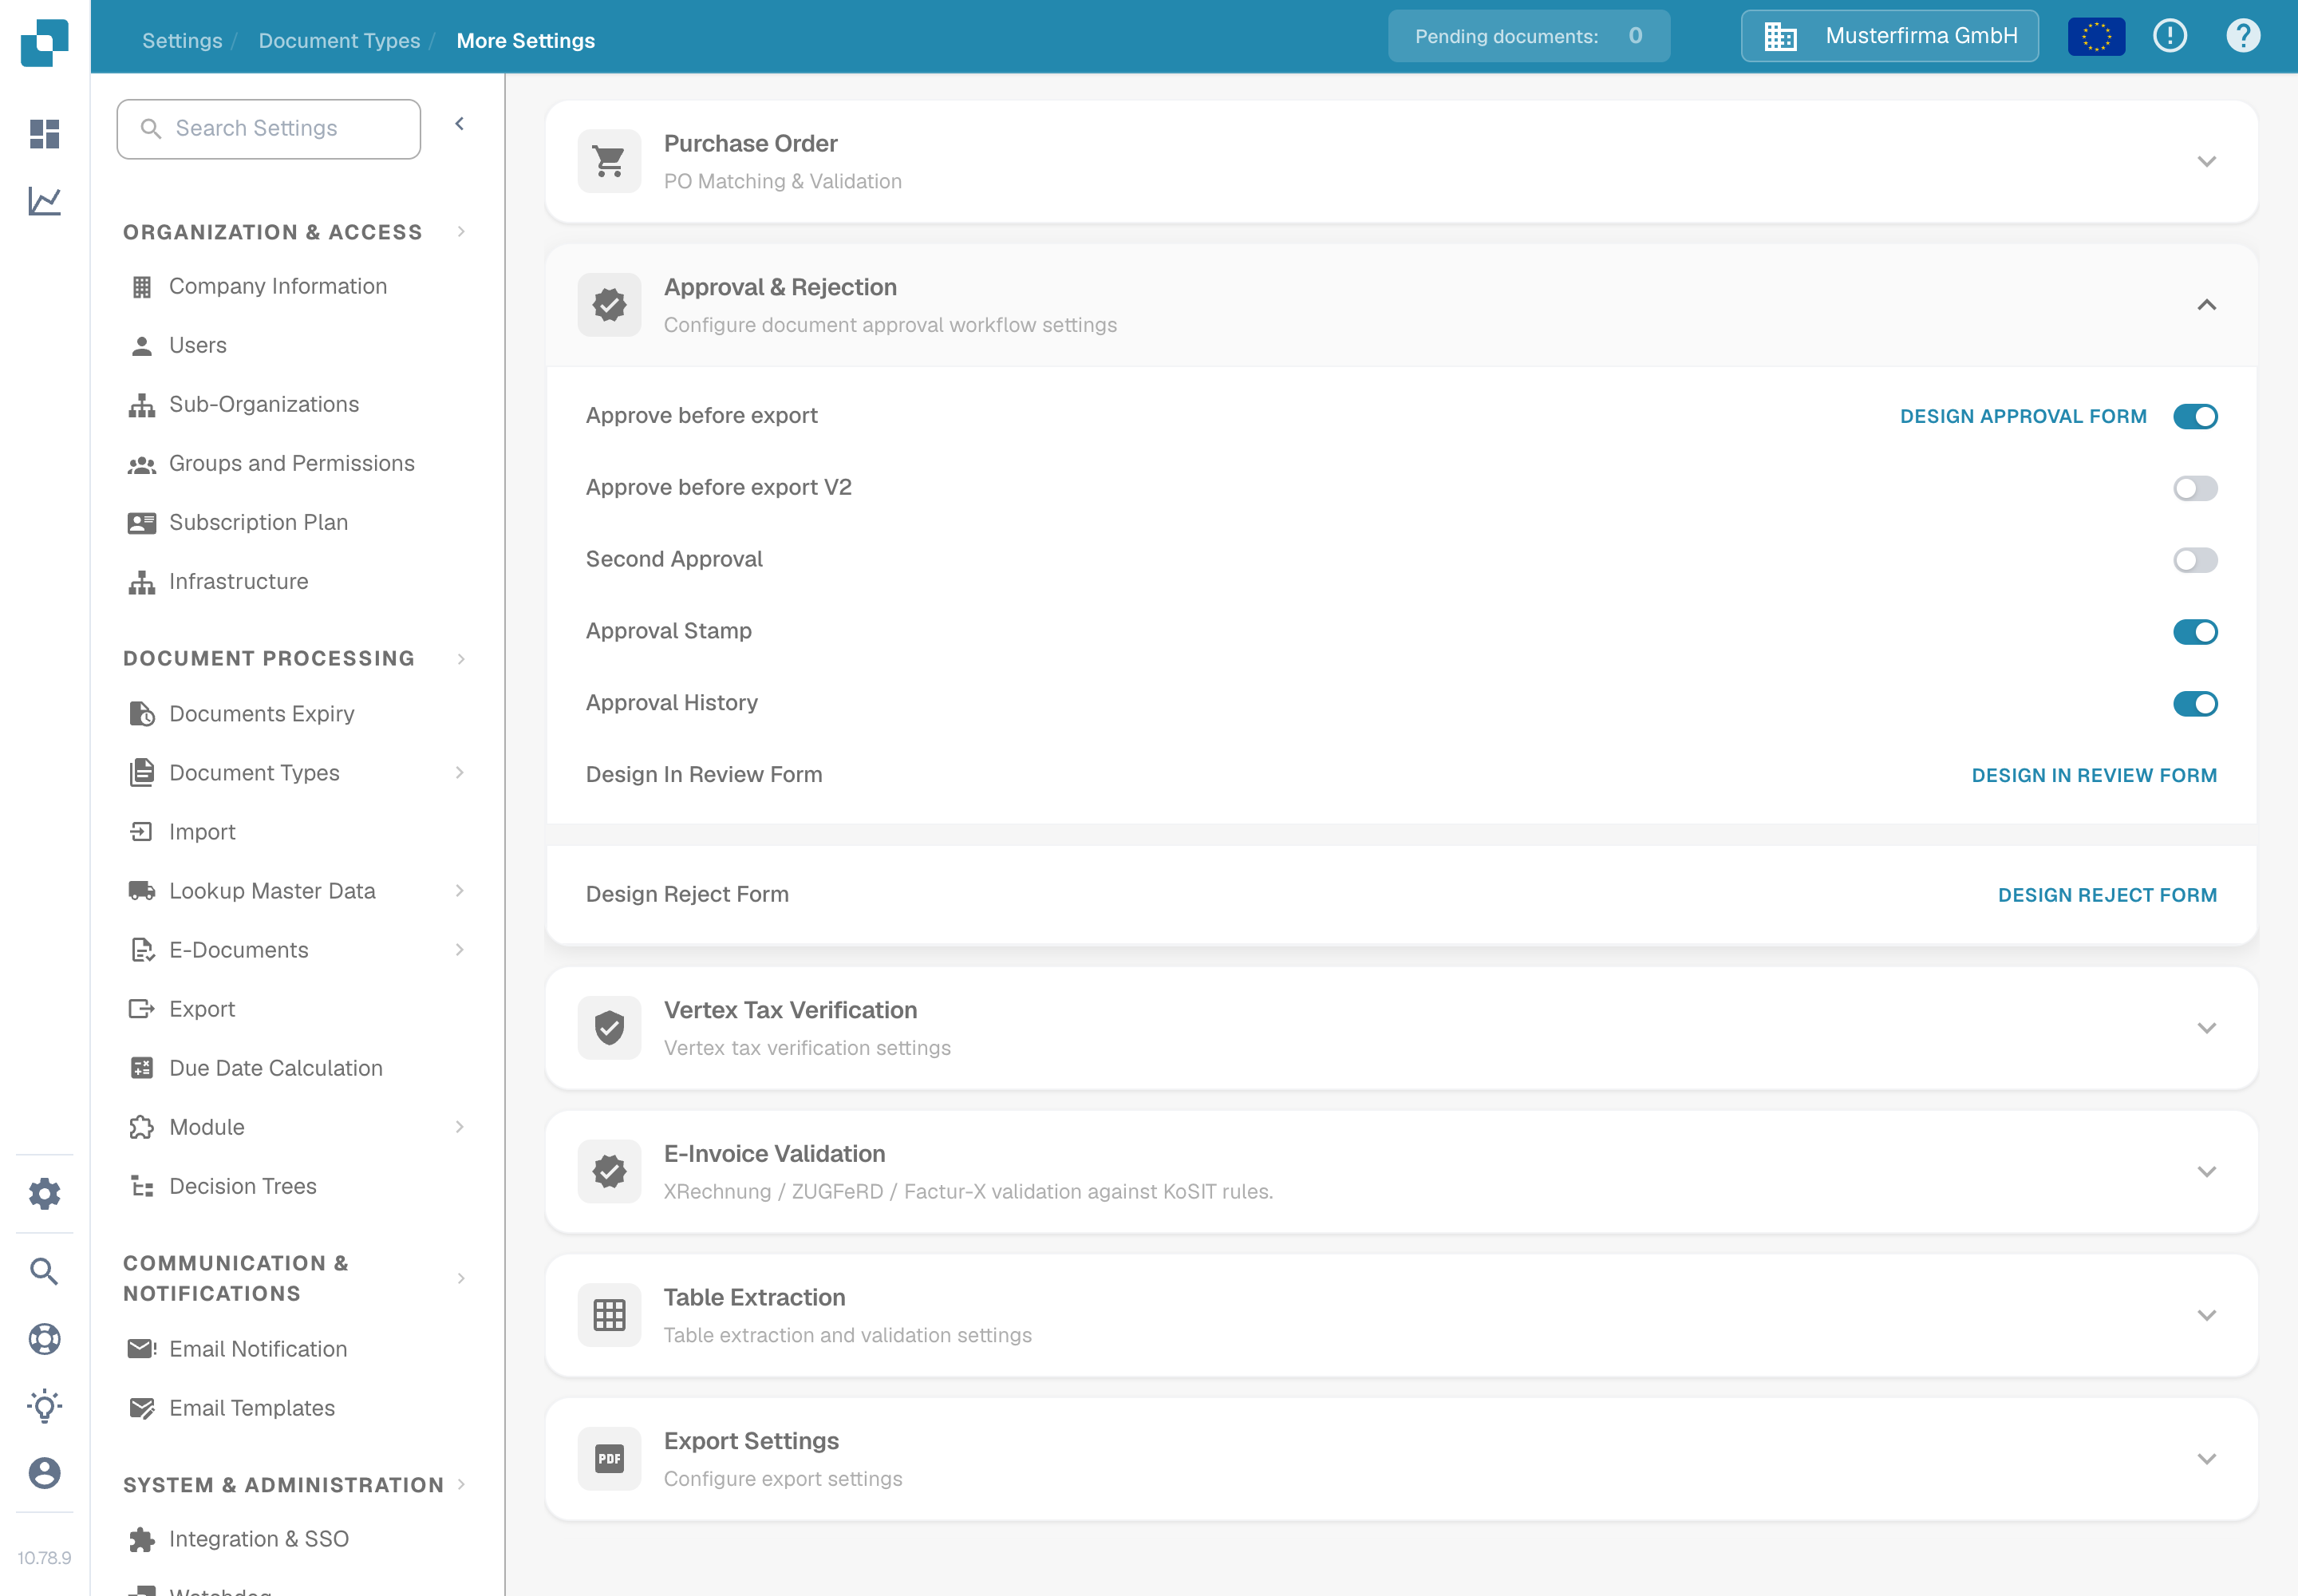Click the Vertex Tax Verification shield icon

609,1028
